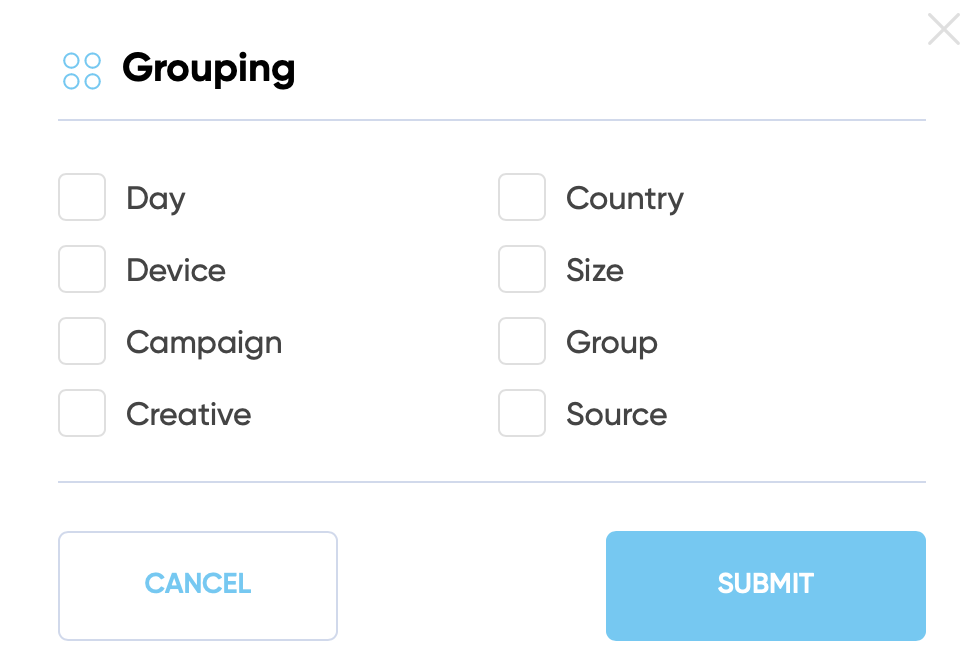974x672 pixels.
Task: Click the Group option label text
Action: point(612,343)
